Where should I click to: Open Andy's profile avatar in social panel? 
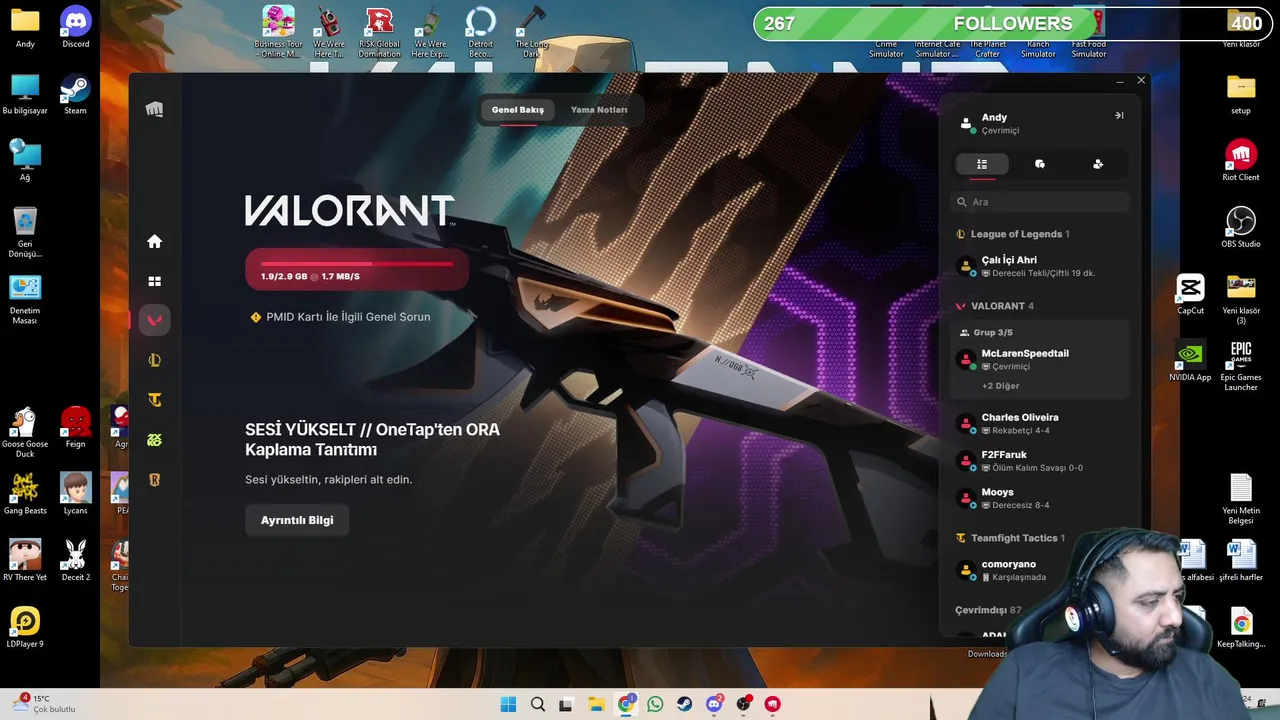point(966,124)
